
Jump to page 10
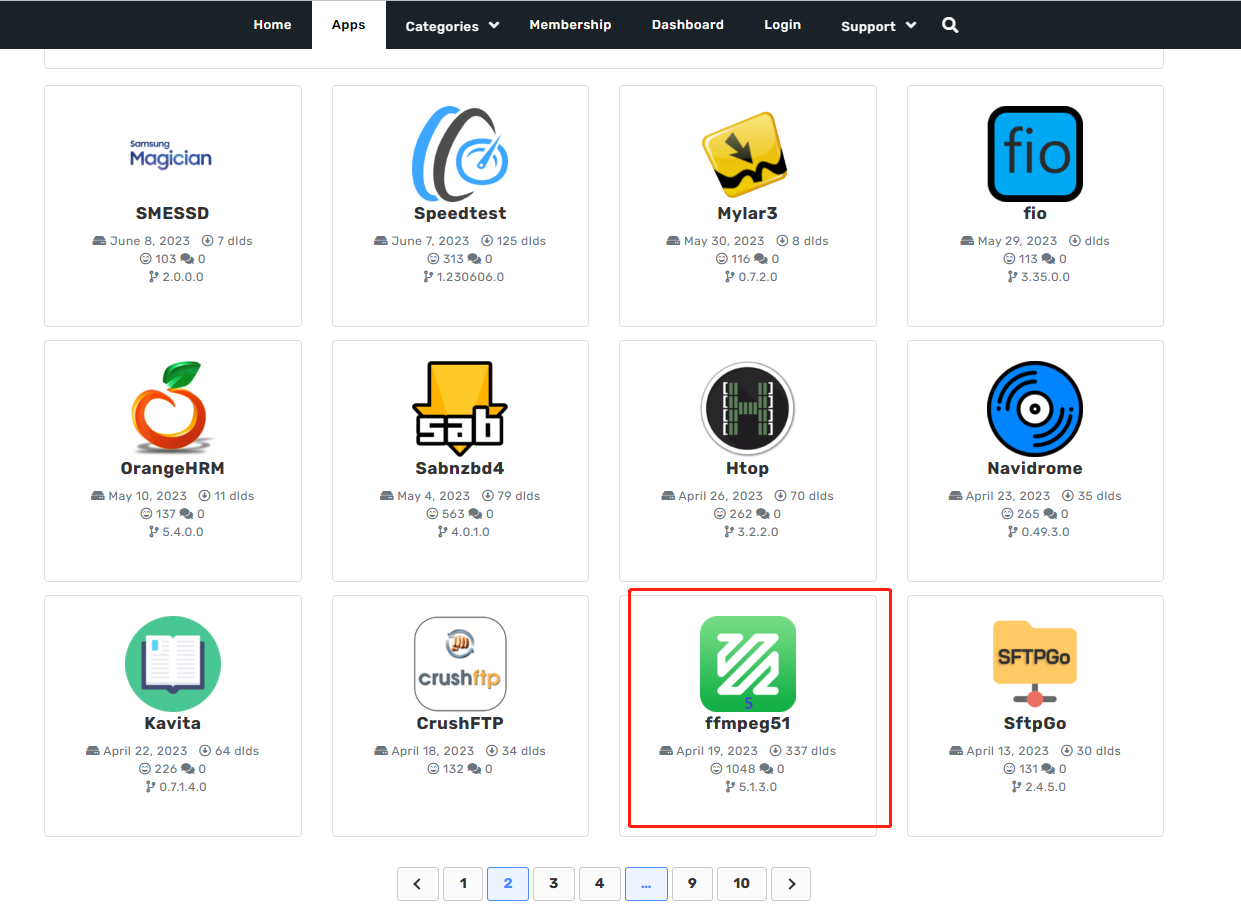(741, 884)
